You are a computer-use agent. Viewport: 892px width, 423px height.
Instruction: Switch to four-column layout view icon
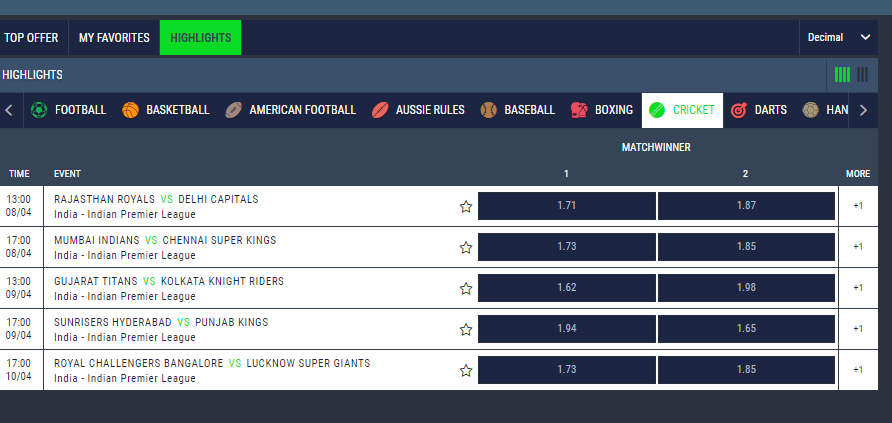tap(842, 74)
